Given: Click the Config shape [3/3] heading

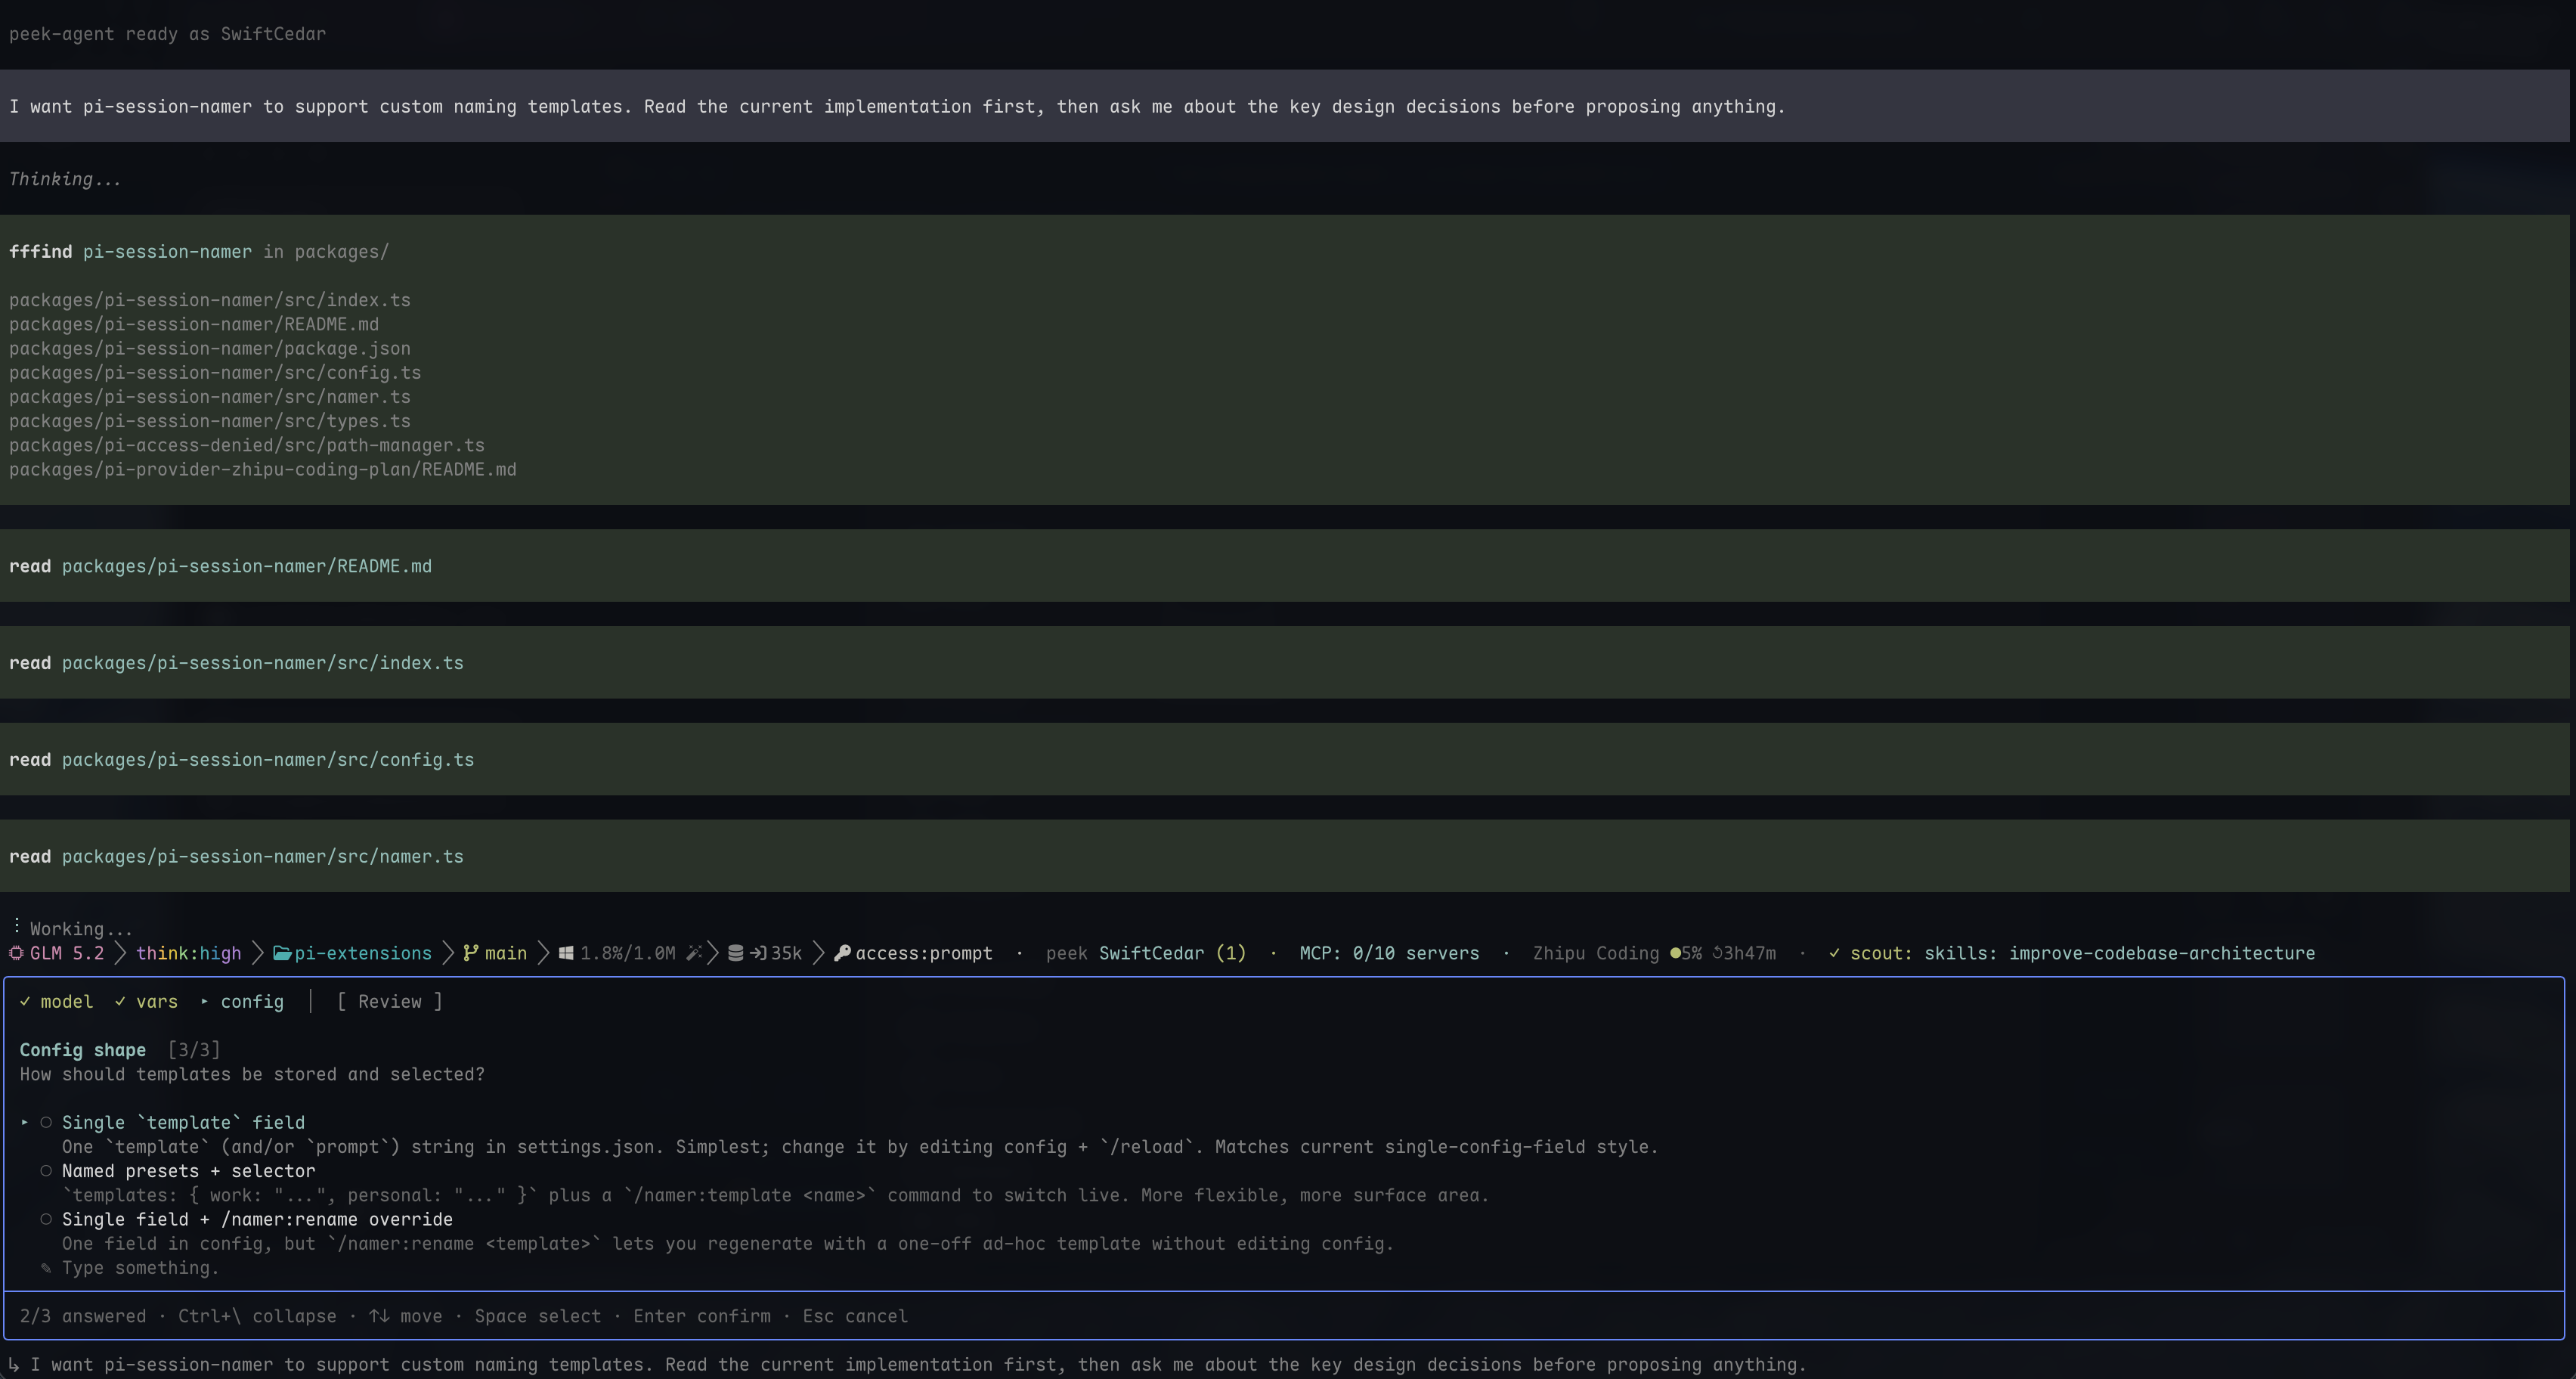Looking at the screenshot, I should click(x=120, y=1050).
